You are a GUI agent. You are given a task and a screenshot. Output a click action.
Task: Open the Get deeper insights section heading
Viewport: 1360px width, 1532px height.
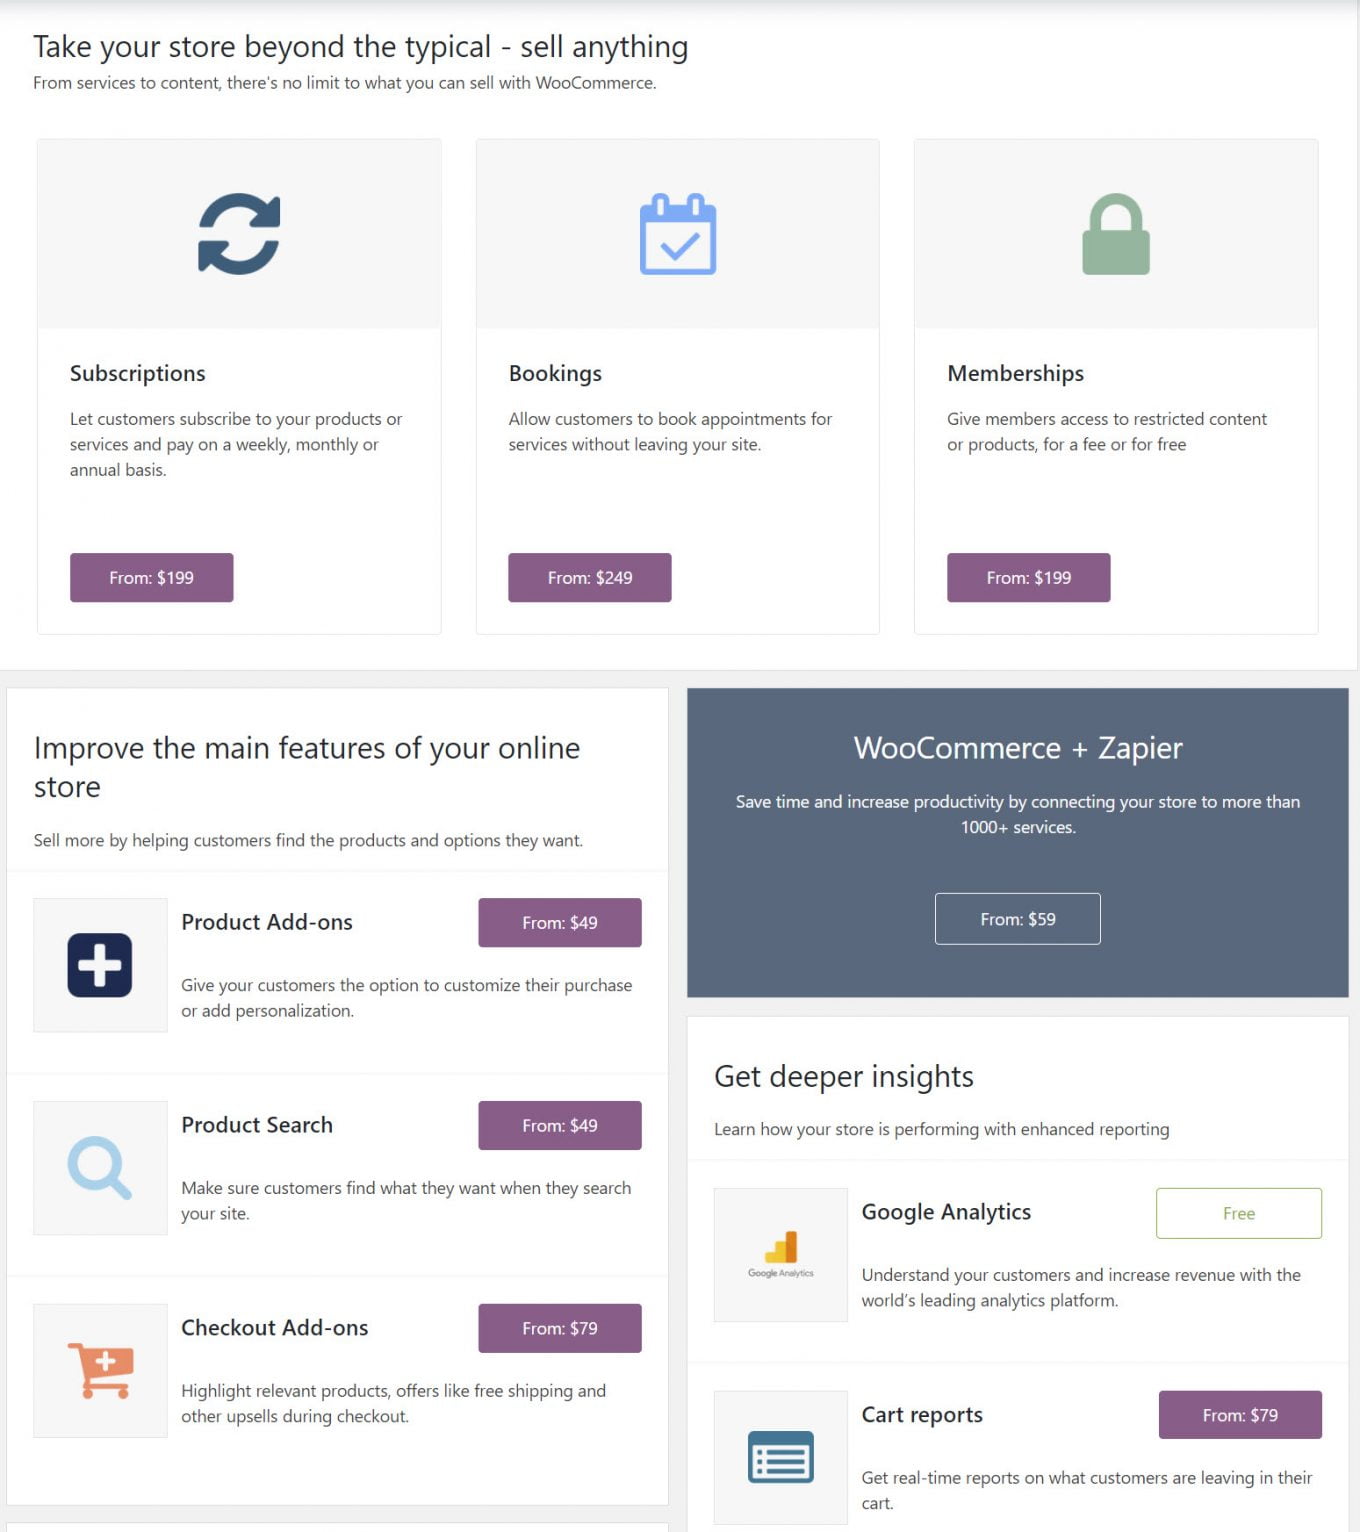[844, 1076]
